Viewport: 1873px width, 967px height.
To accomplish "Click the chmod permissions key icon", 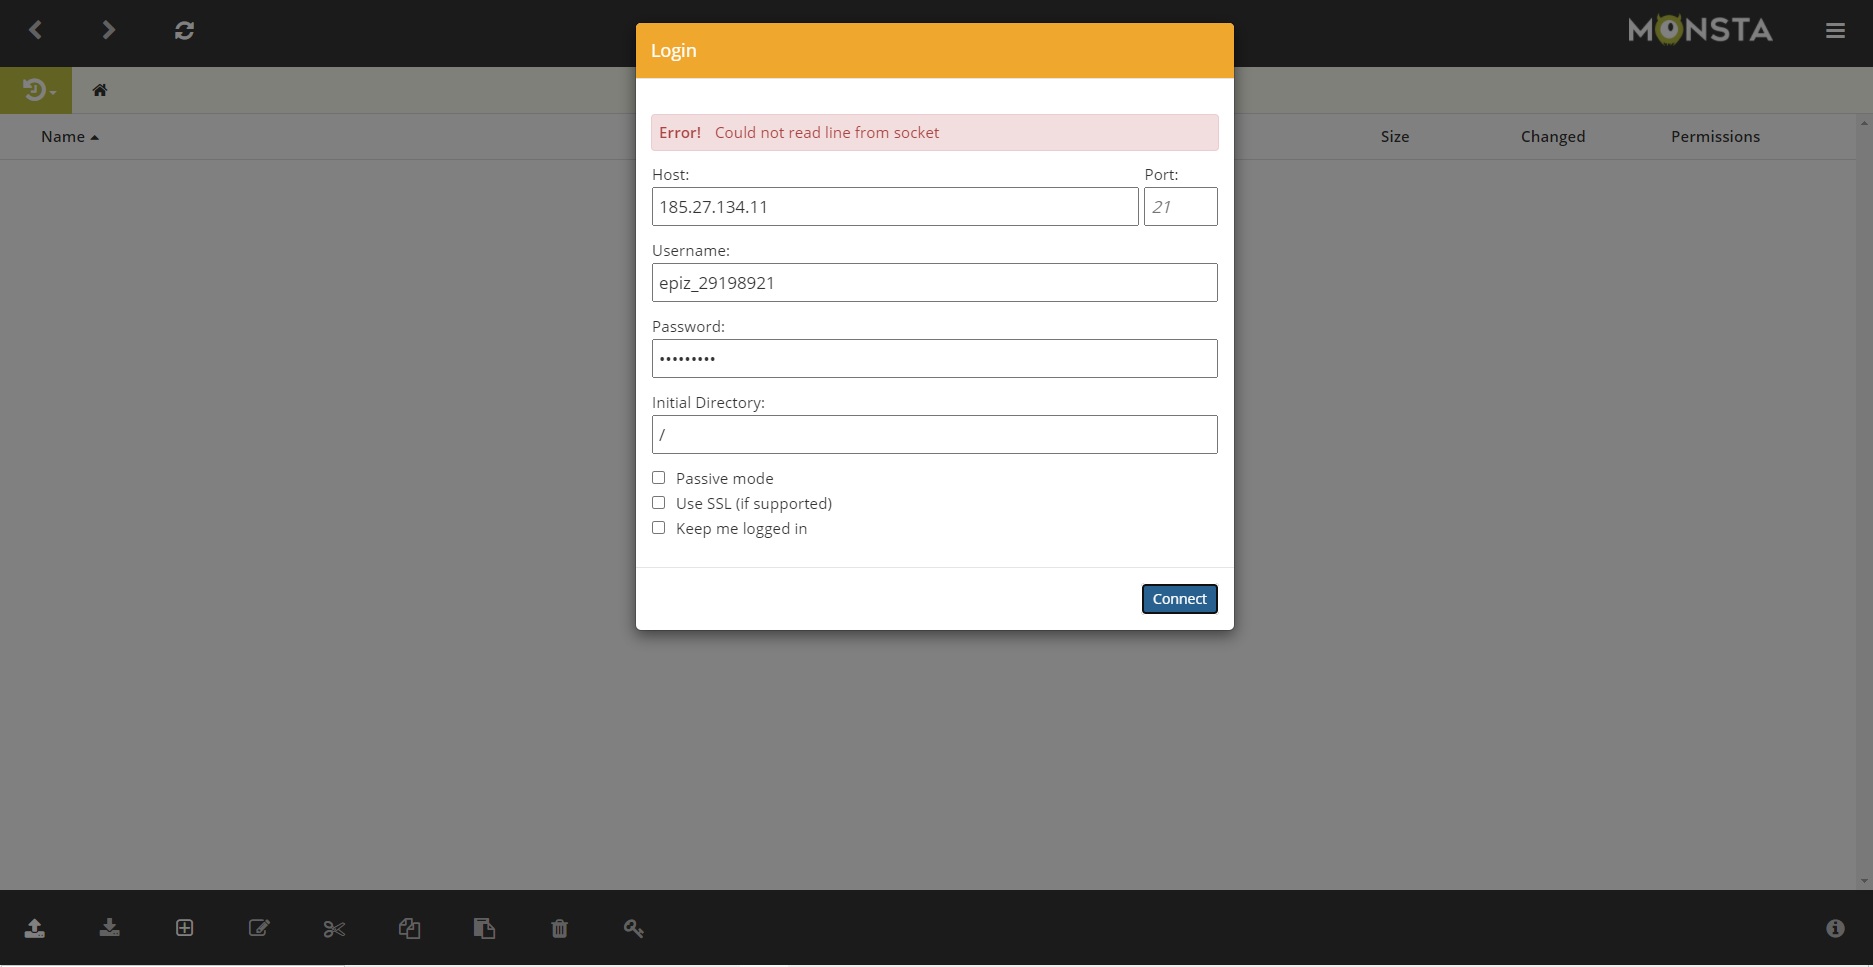I will [x=634, y=928].
